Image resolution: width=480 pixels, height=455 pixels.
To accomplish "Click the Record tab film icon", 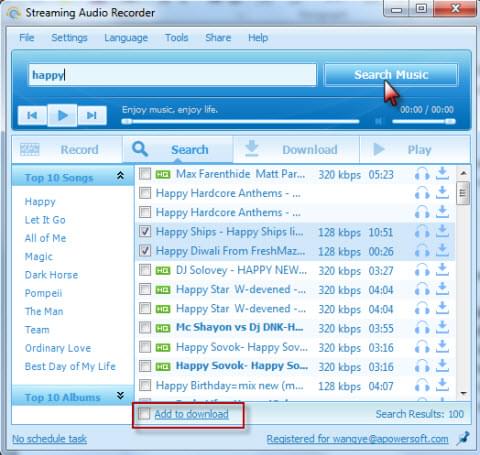I will tap(30, 149).
